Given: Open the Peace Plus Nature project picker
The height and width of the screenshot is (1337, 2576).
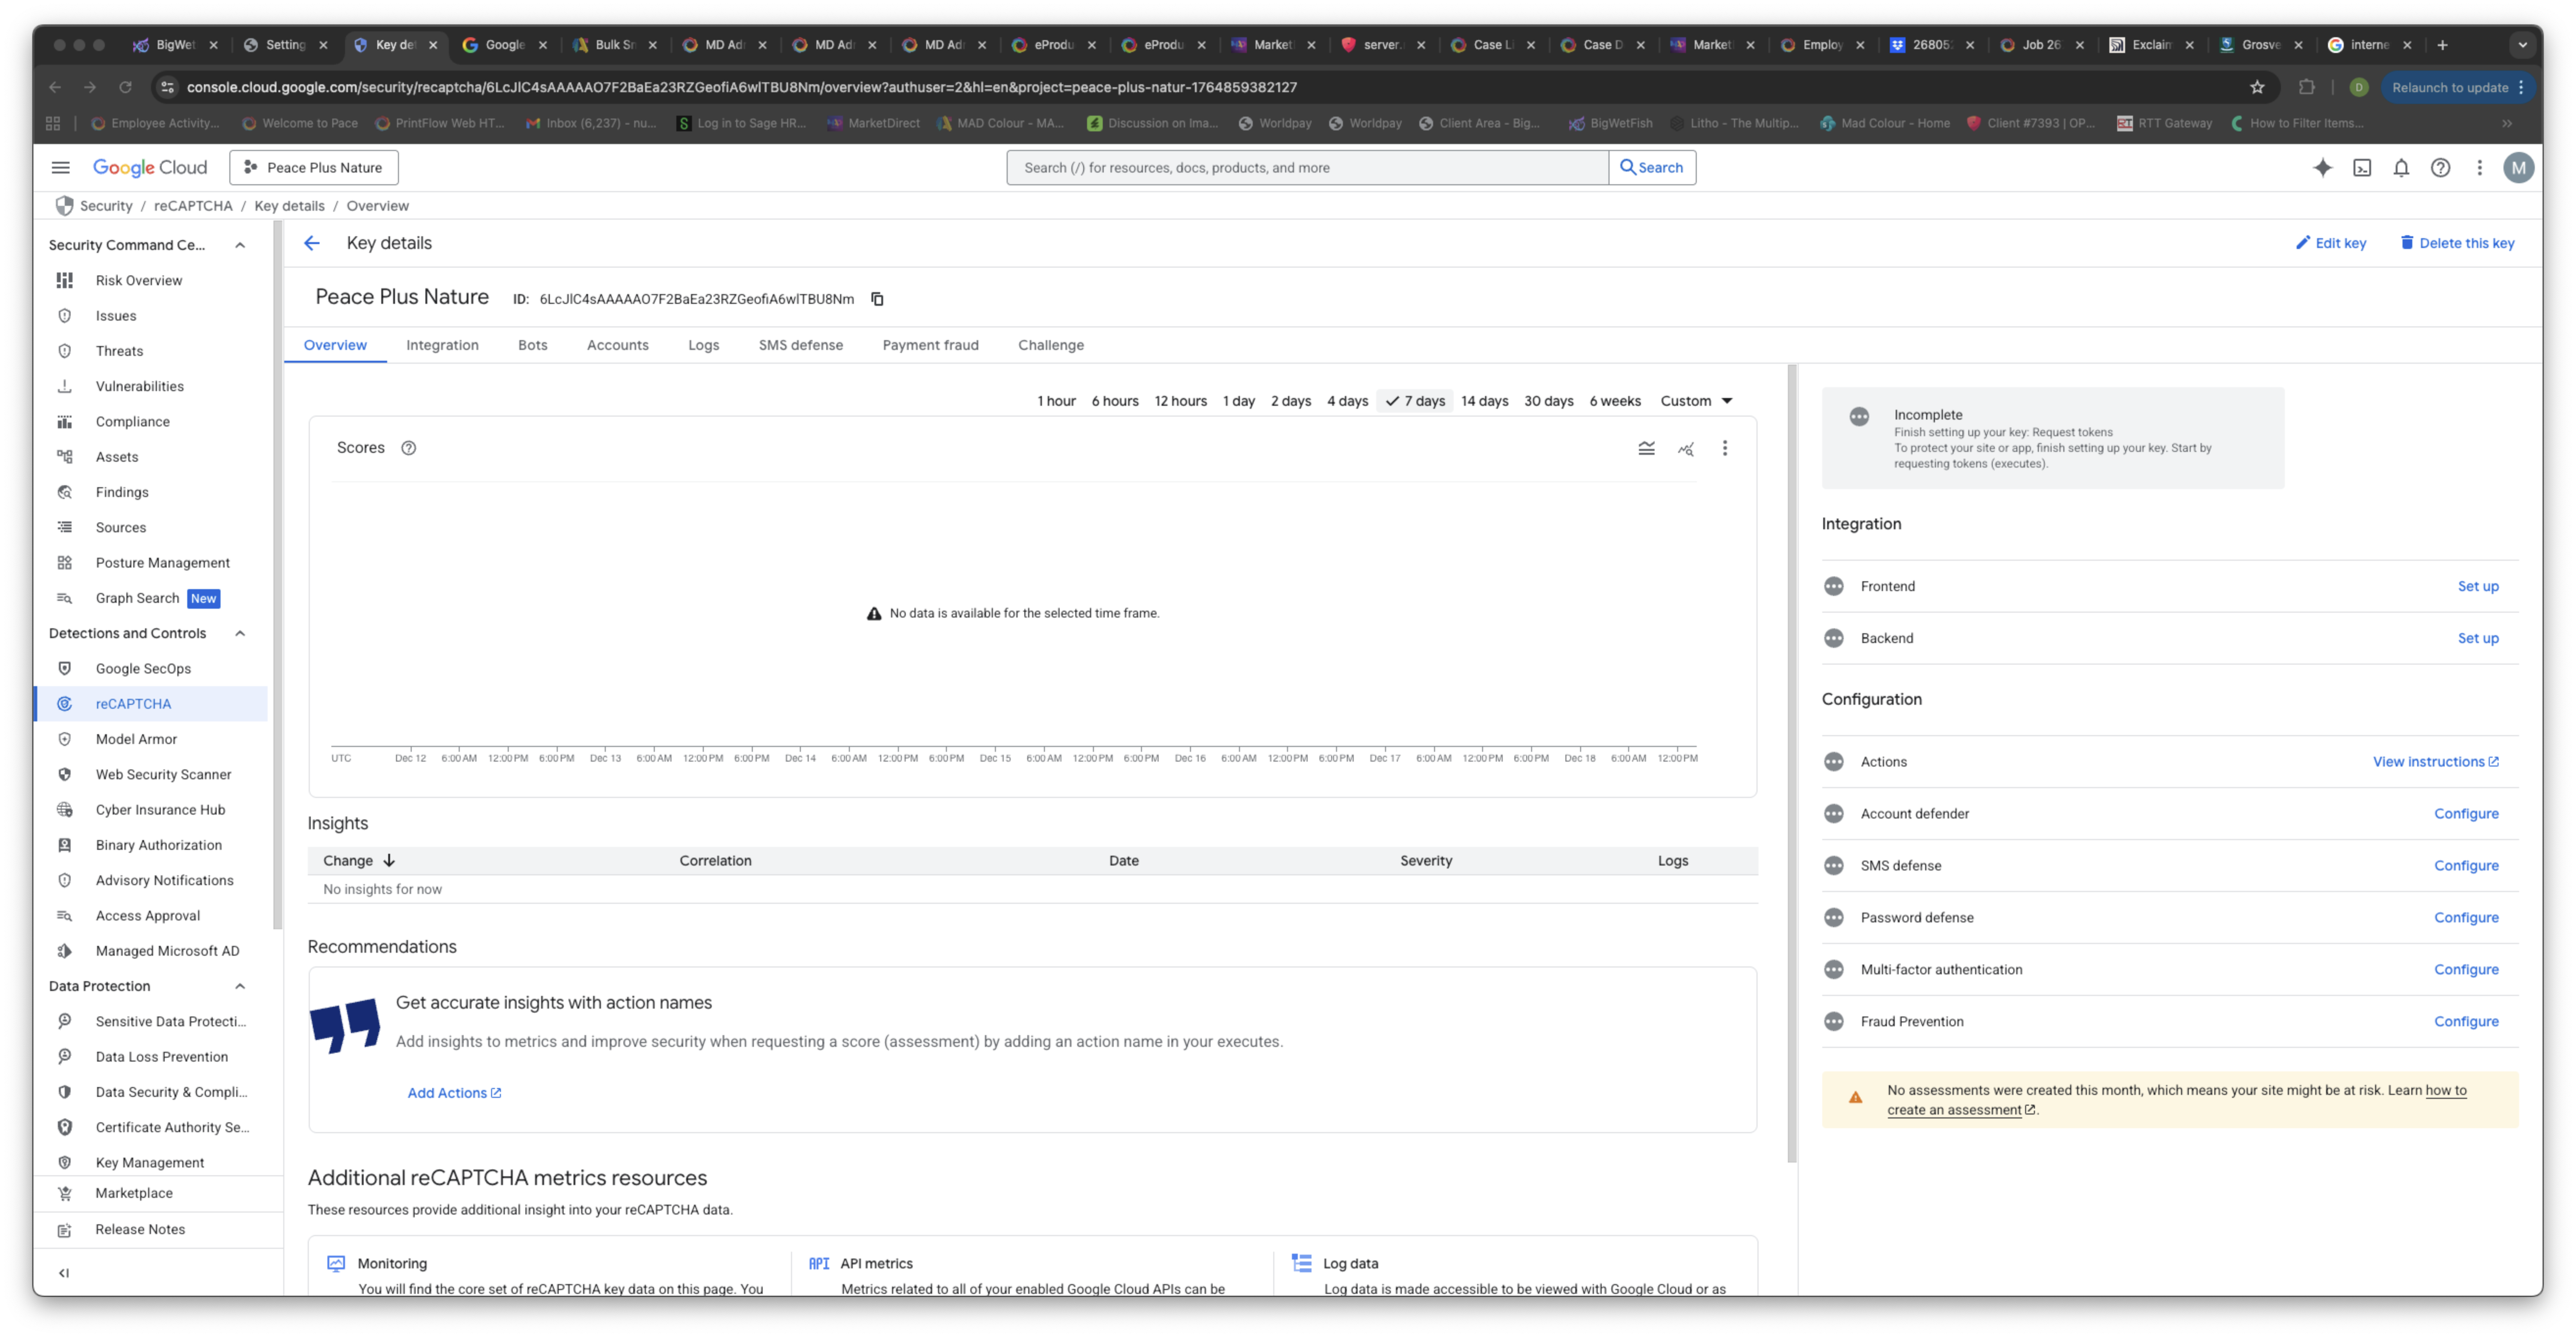Looking at the screenshot, I should coord(314,168).
